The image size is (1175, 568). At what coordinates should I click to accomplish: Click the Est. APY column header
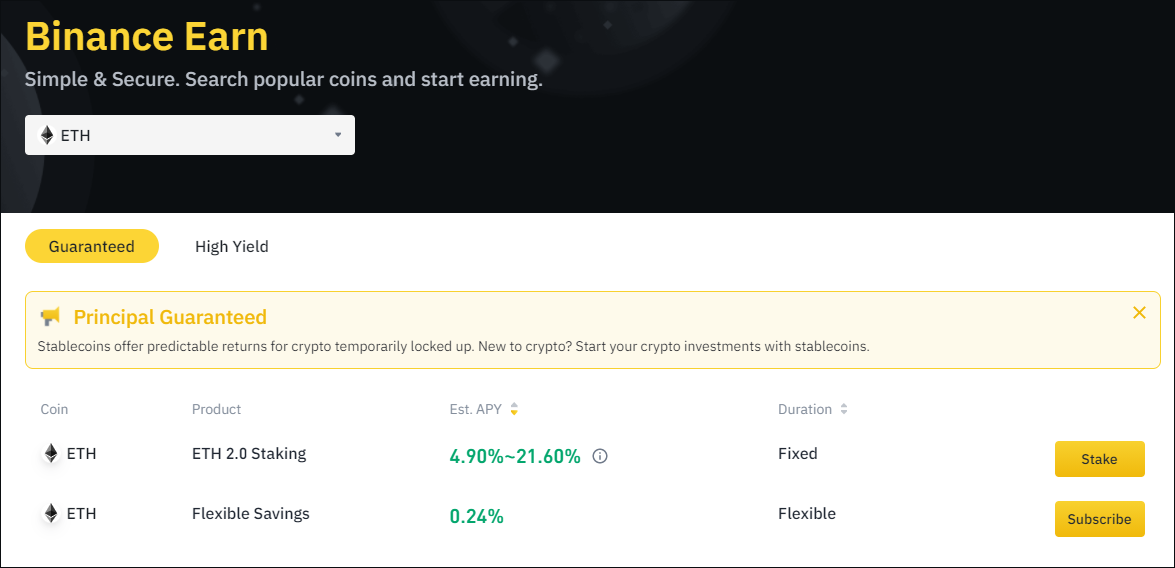[x=476, y=409]
